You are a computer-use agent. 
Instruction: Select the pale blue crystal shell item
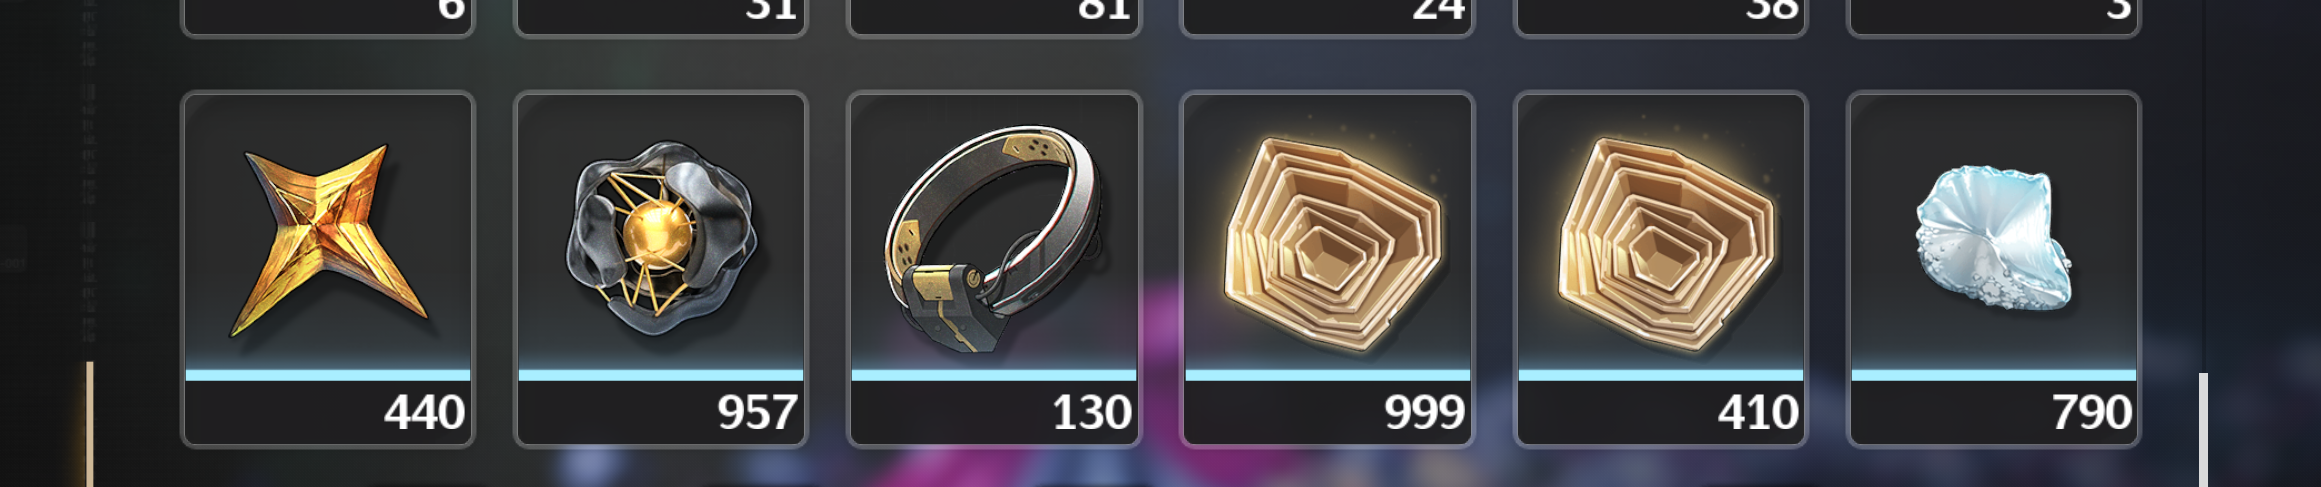[1994, 268]
